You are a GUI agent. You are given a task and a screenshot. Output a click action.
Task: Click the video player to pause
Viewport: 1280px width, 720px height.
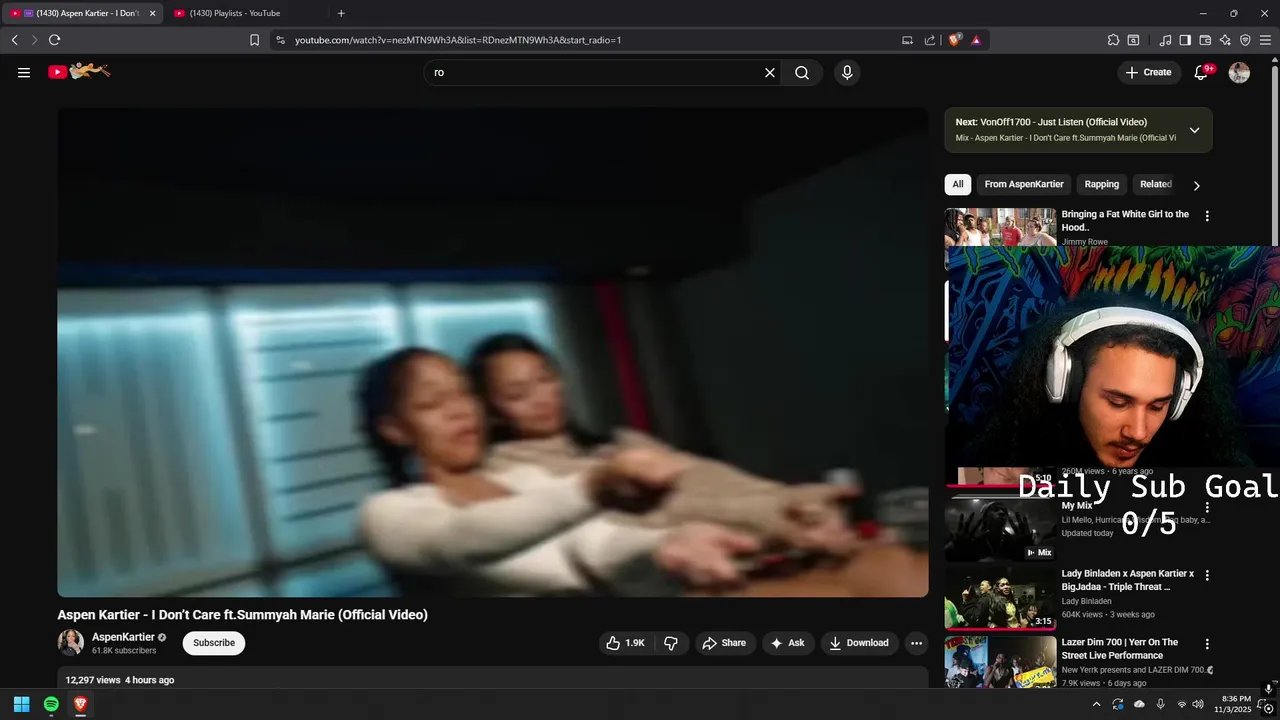(493, 352)
